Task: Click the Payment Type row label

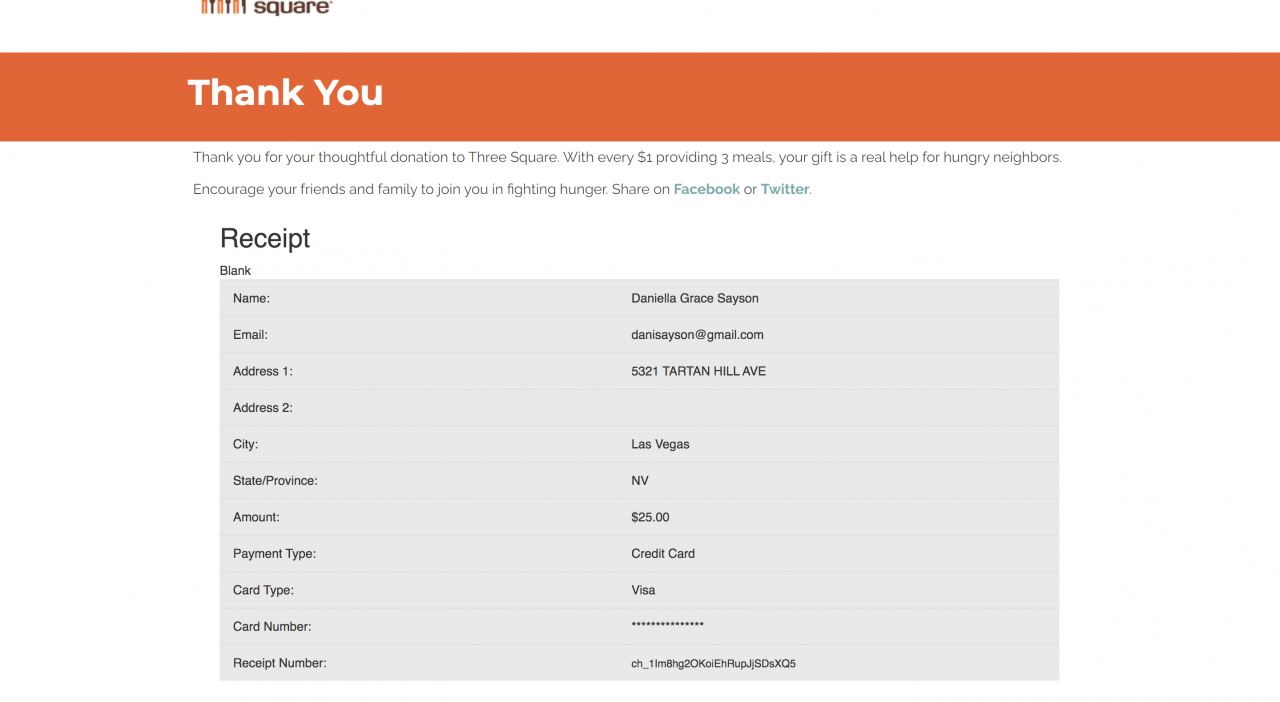Action: click(274, 553)
